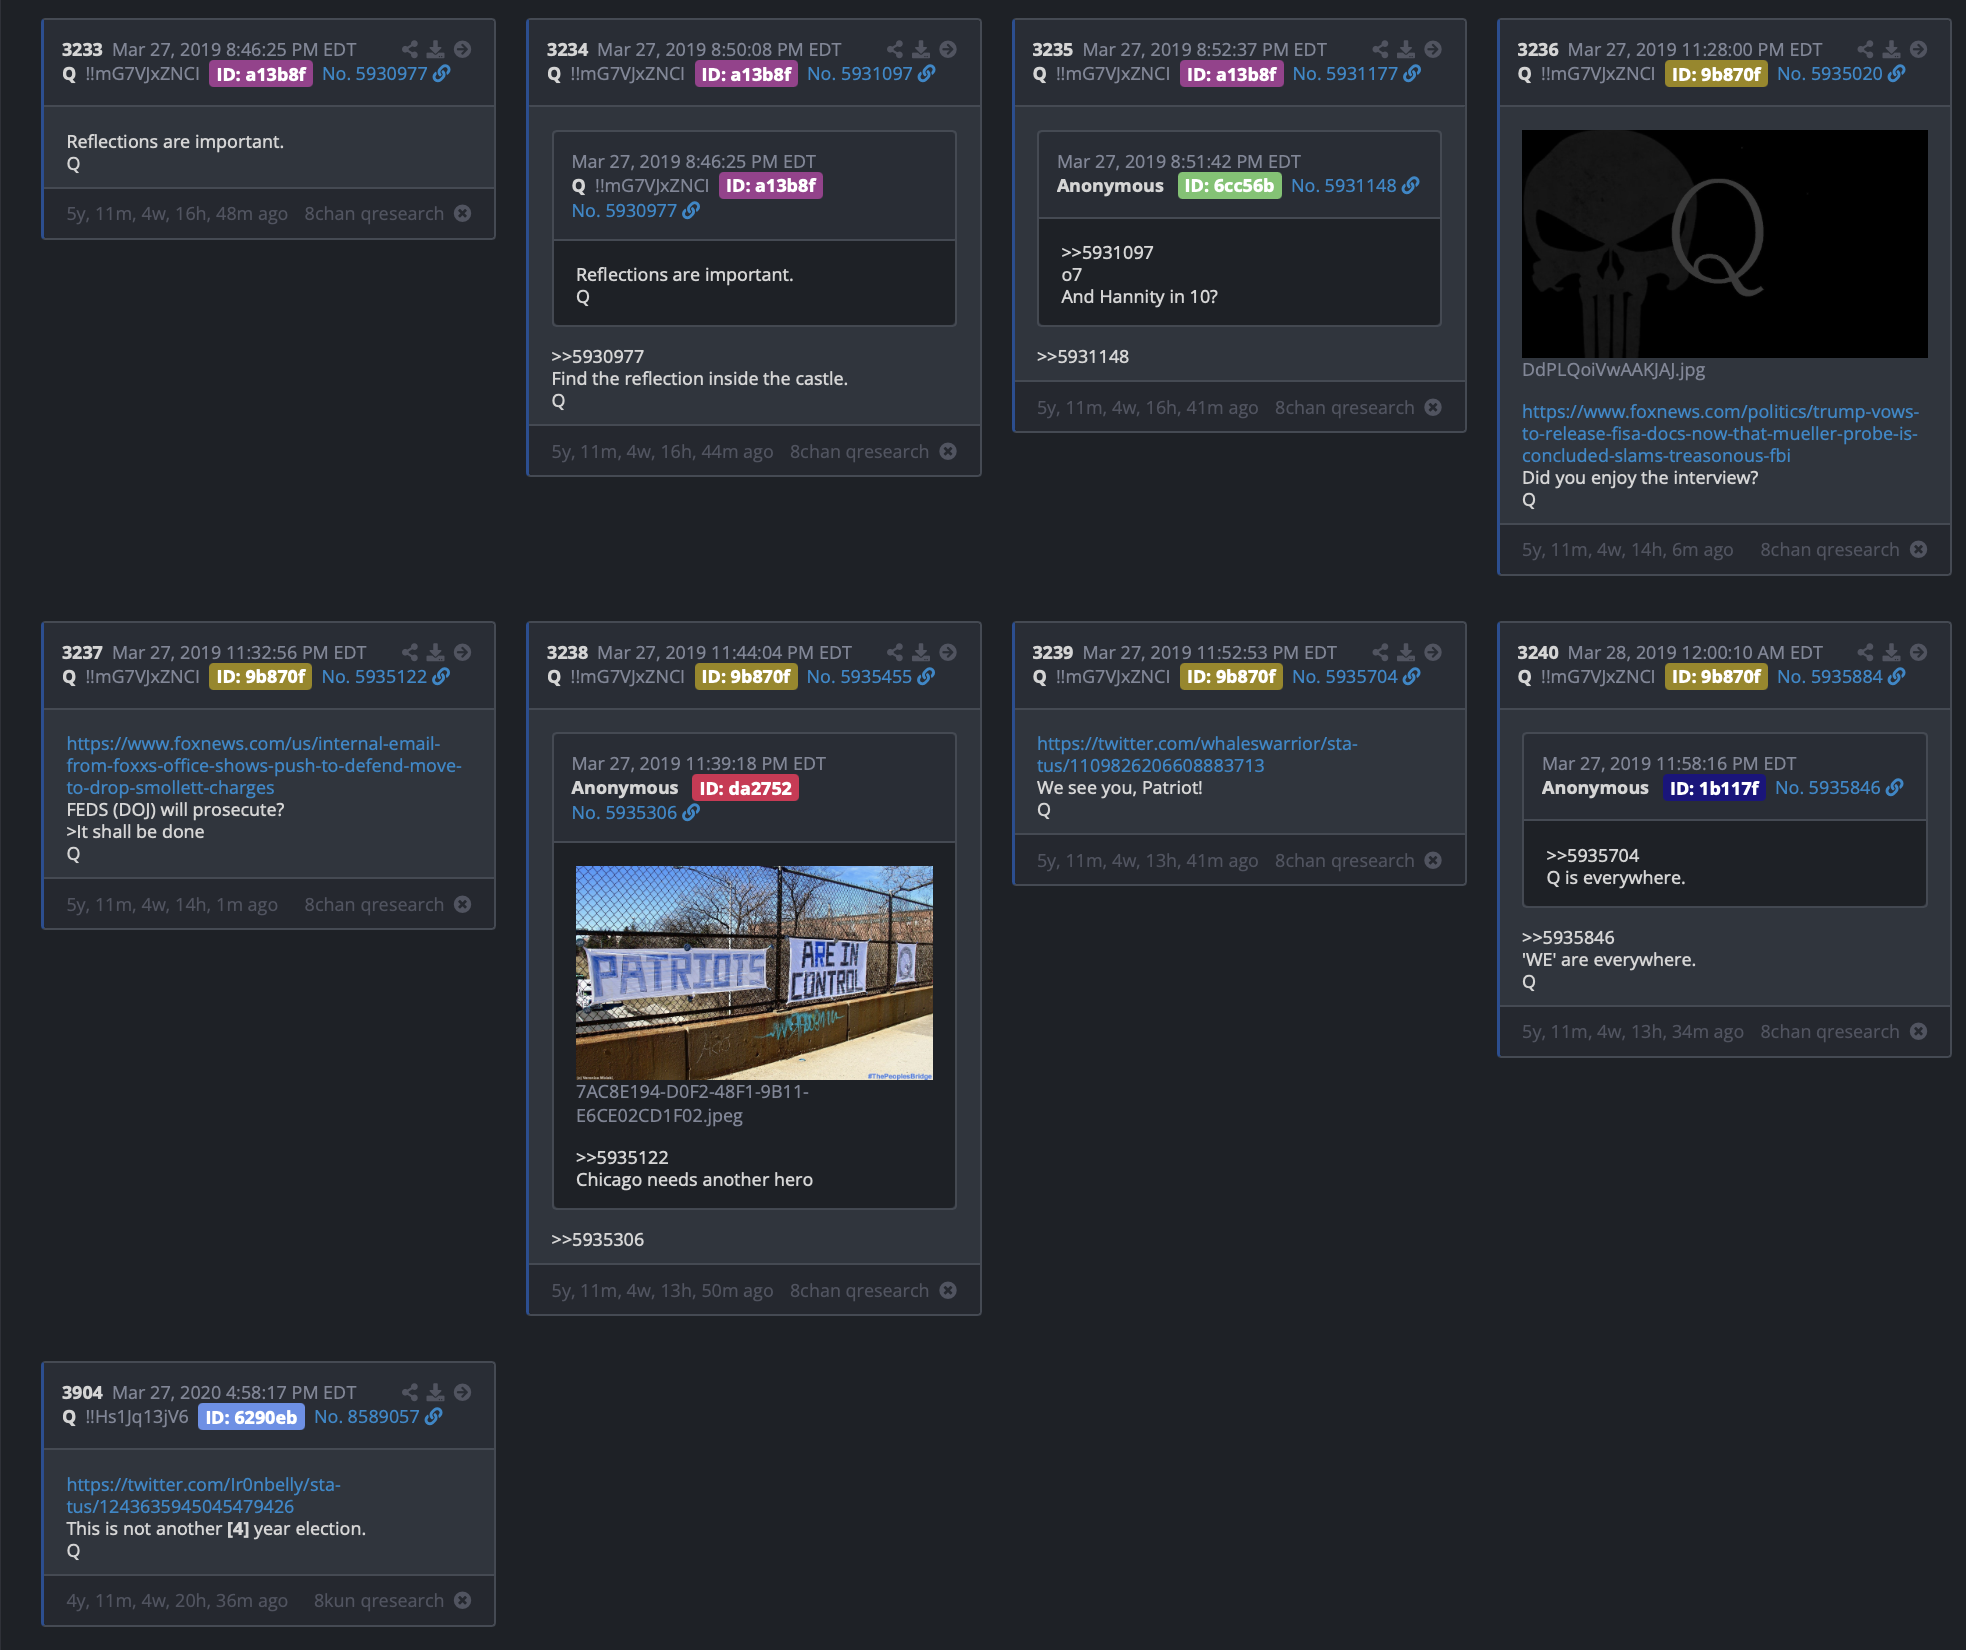Screen dimensions: 1966x1650
Task: Click >>5931148 reference in post 3235
Action: pos(1083,357)
